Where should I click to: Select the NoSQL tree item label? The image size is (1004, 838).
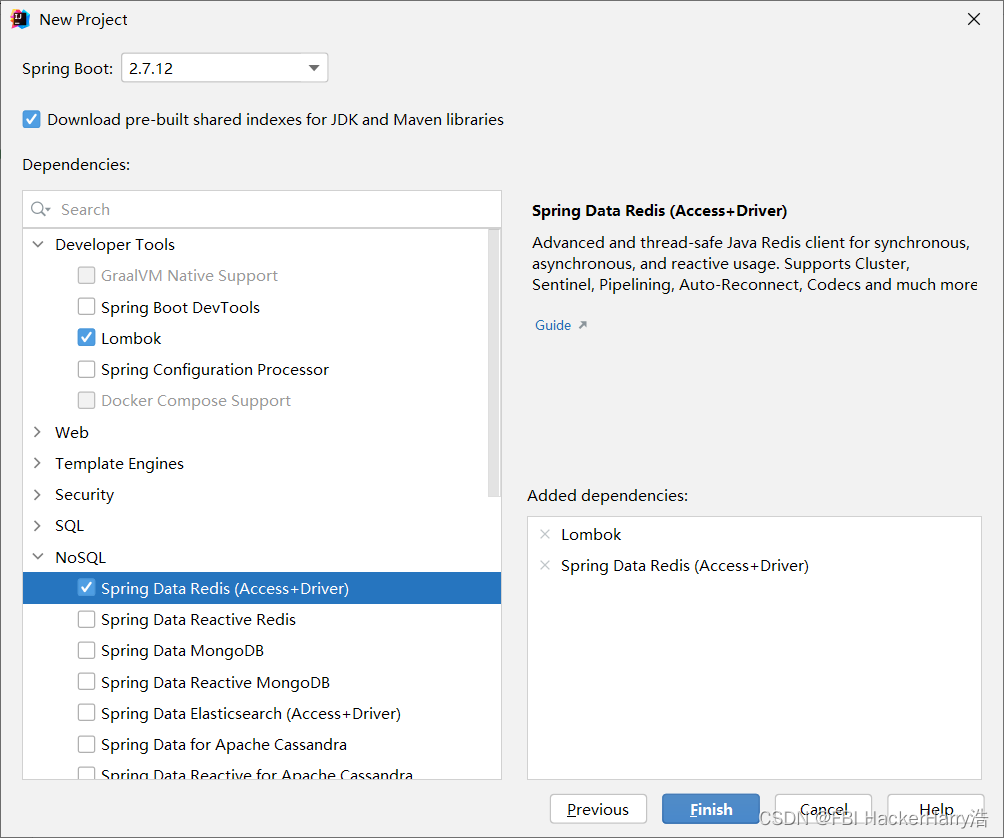(x=81, y=557)
